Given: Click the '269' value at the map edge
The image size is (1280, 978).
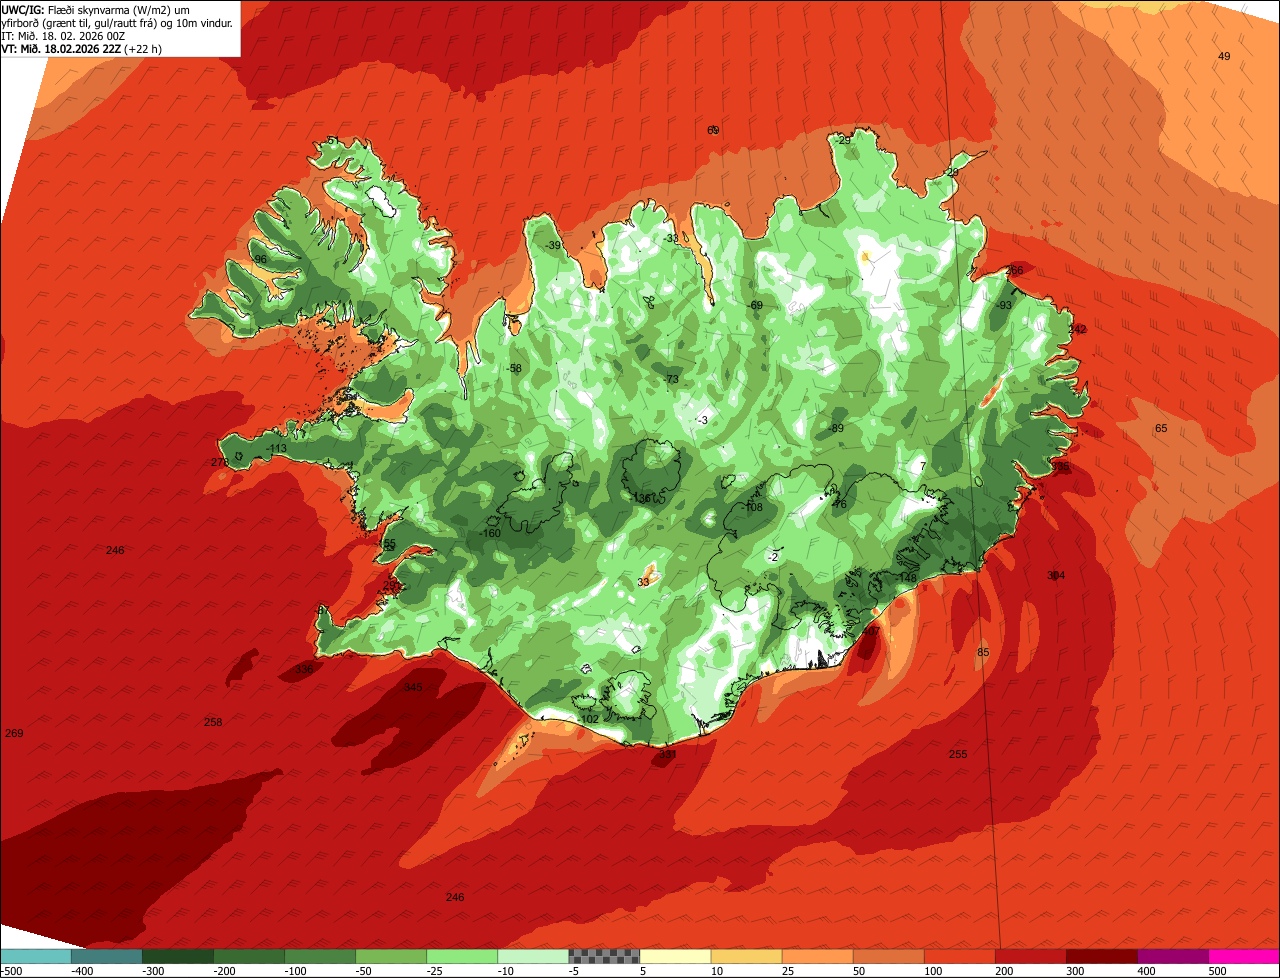Looking at the screenshot, I should tap(14, 734).
